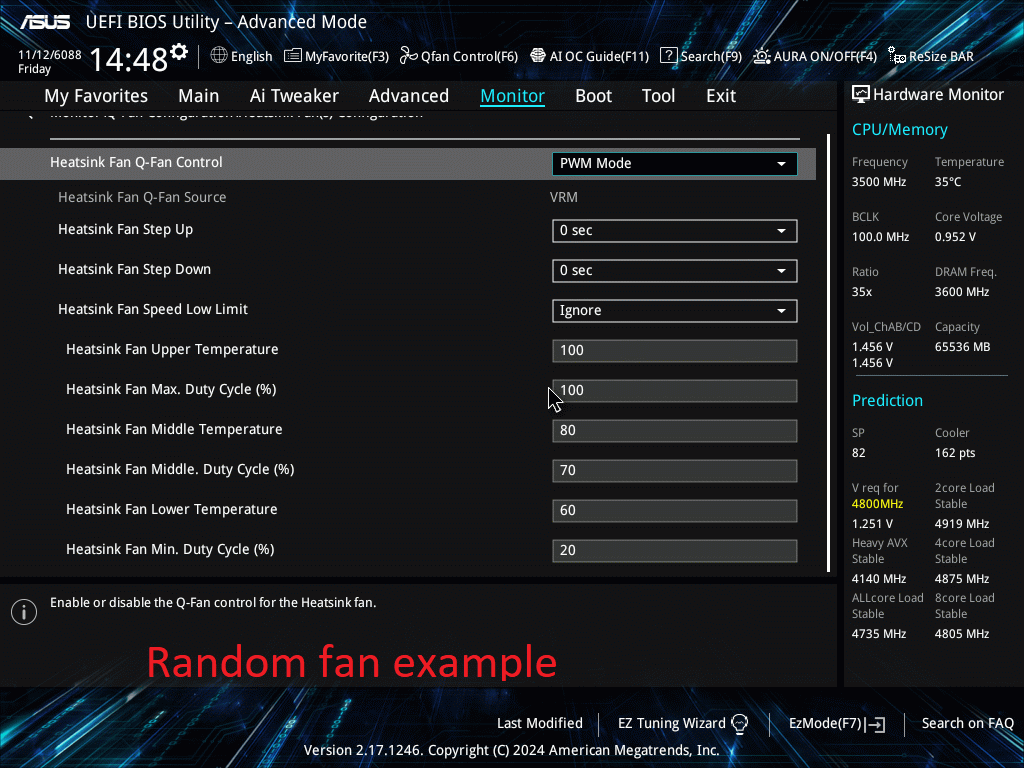Click the vertical scrollbar of the settings list
The height and width of the screenshot is (768, 1024).
click(829, 350)
